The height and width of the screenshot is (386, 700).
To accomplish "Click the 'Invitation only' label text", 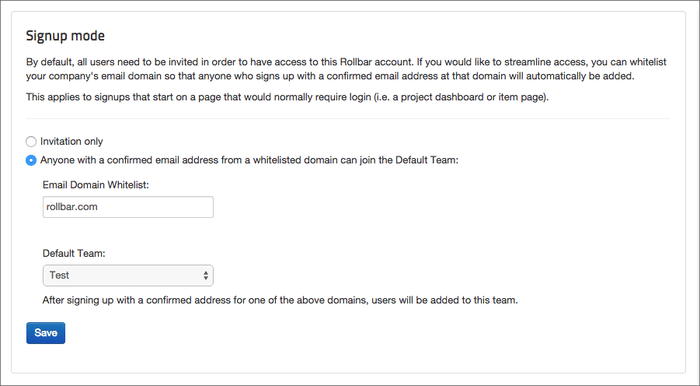I will click(x=71, y=141).
